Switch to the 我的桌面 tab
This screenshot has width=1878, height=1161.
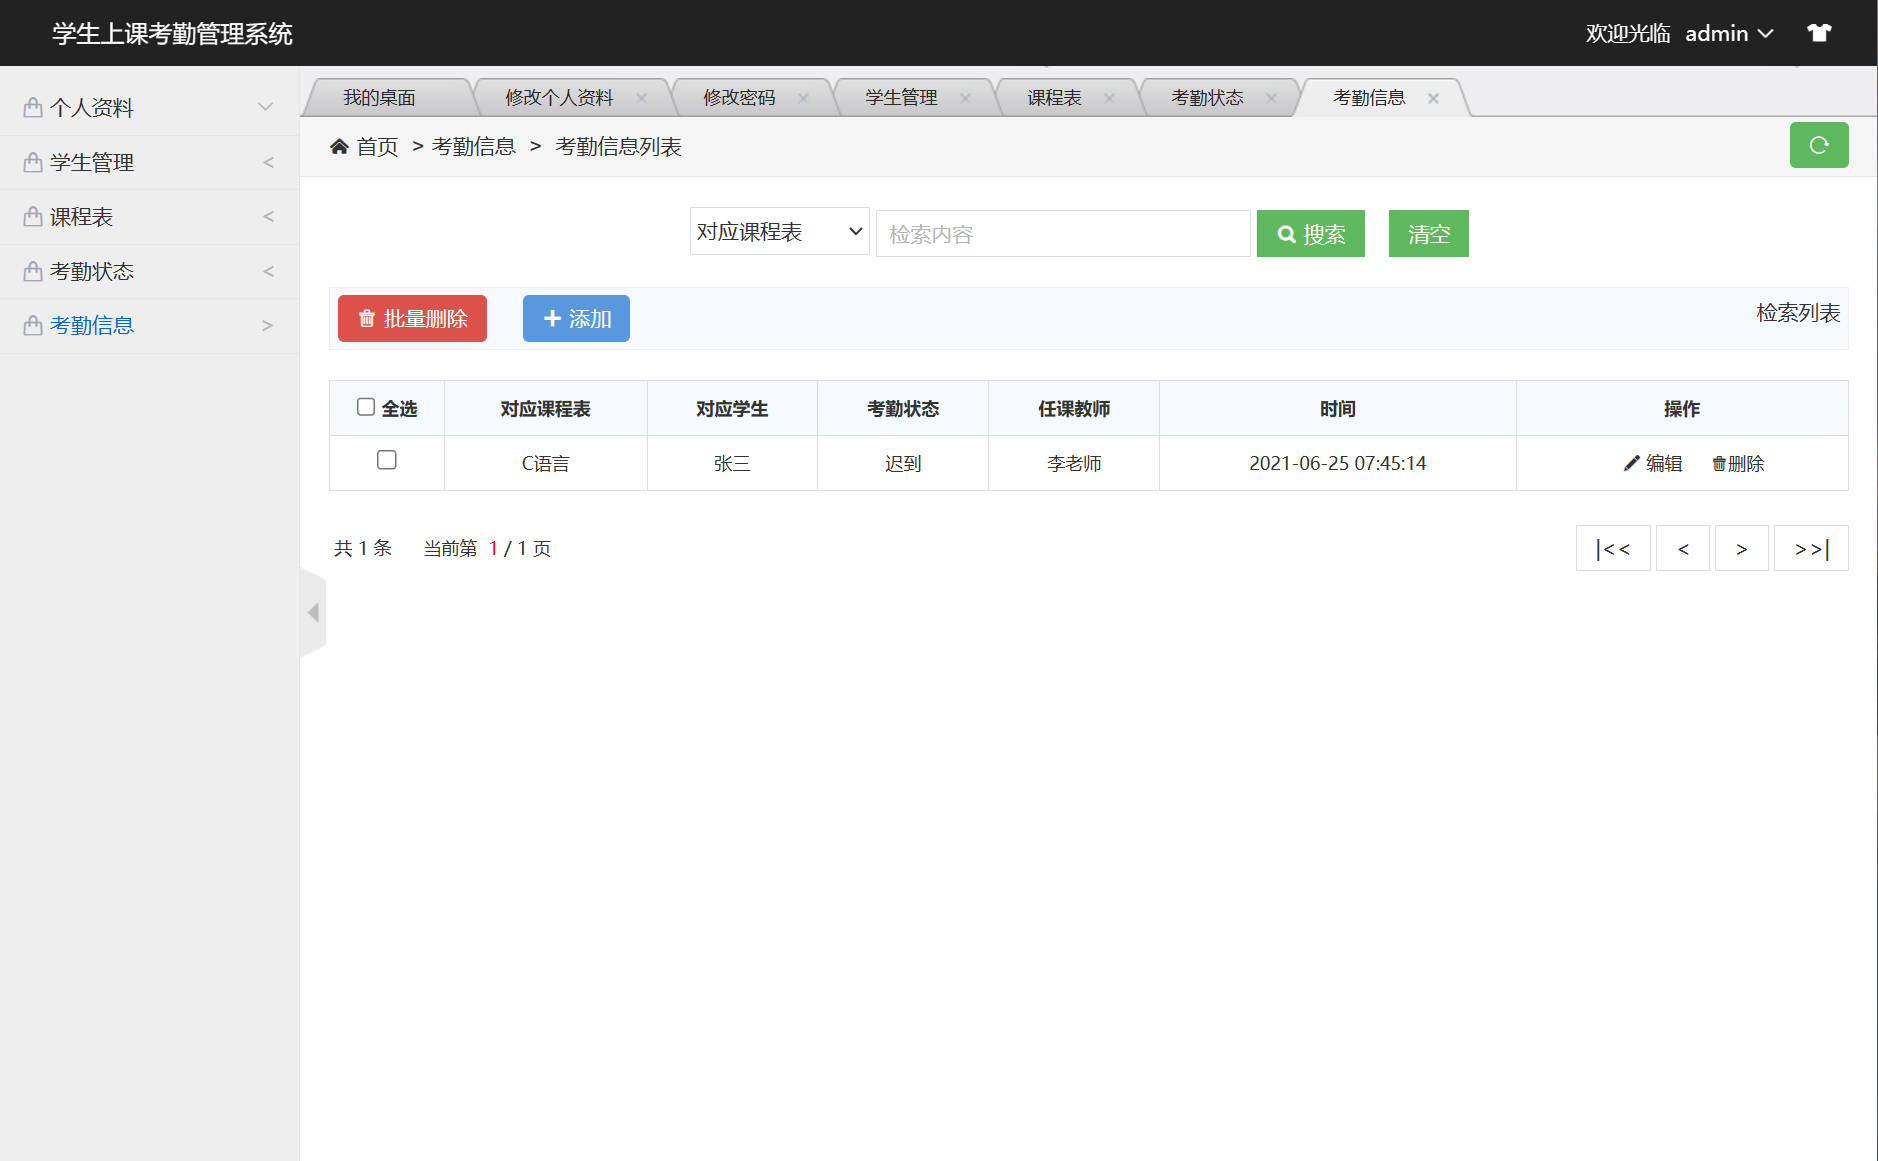pyautogui.click(x=380, y=97)
